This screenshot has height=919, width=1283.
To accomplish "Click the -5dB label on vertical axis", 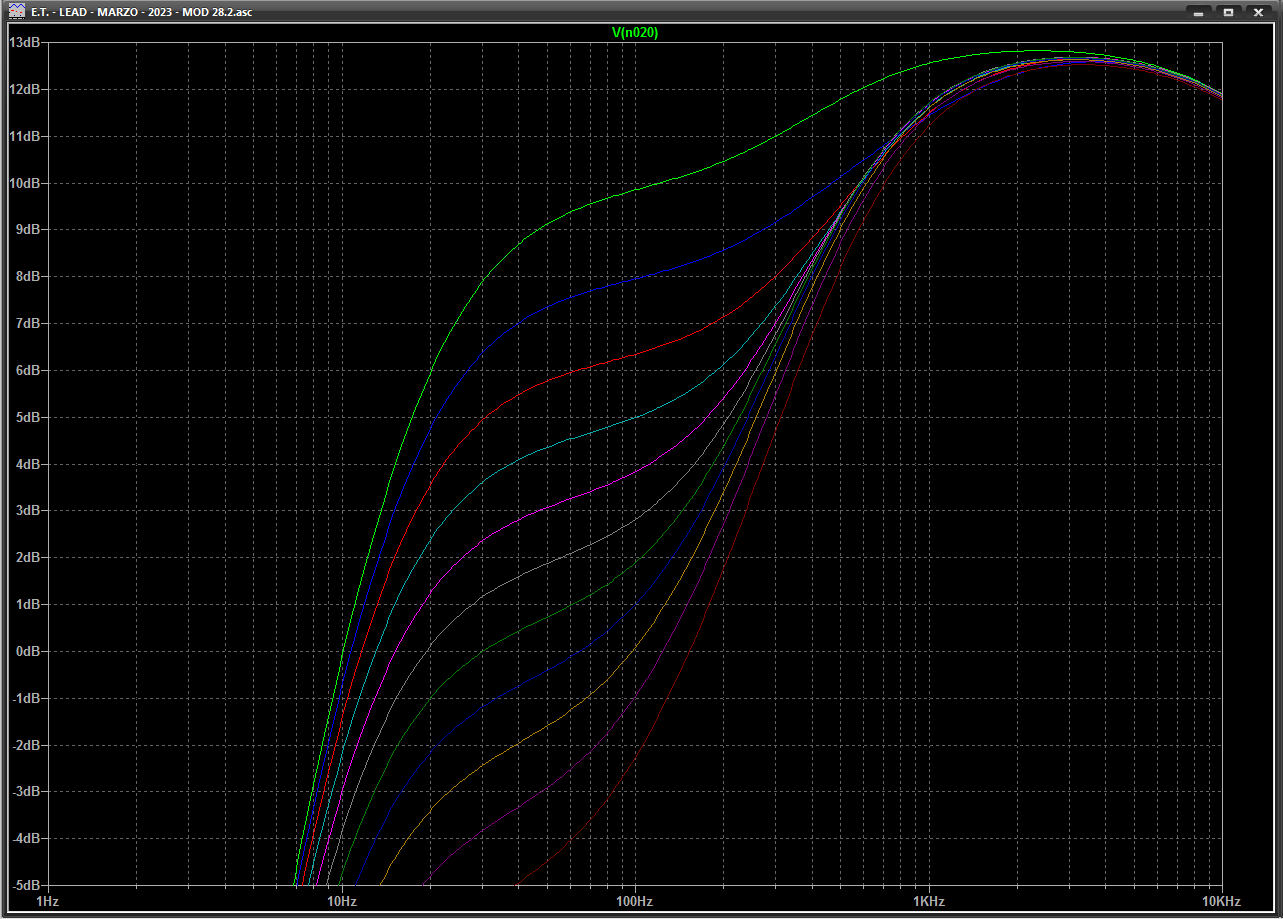I will click(26, 886).
